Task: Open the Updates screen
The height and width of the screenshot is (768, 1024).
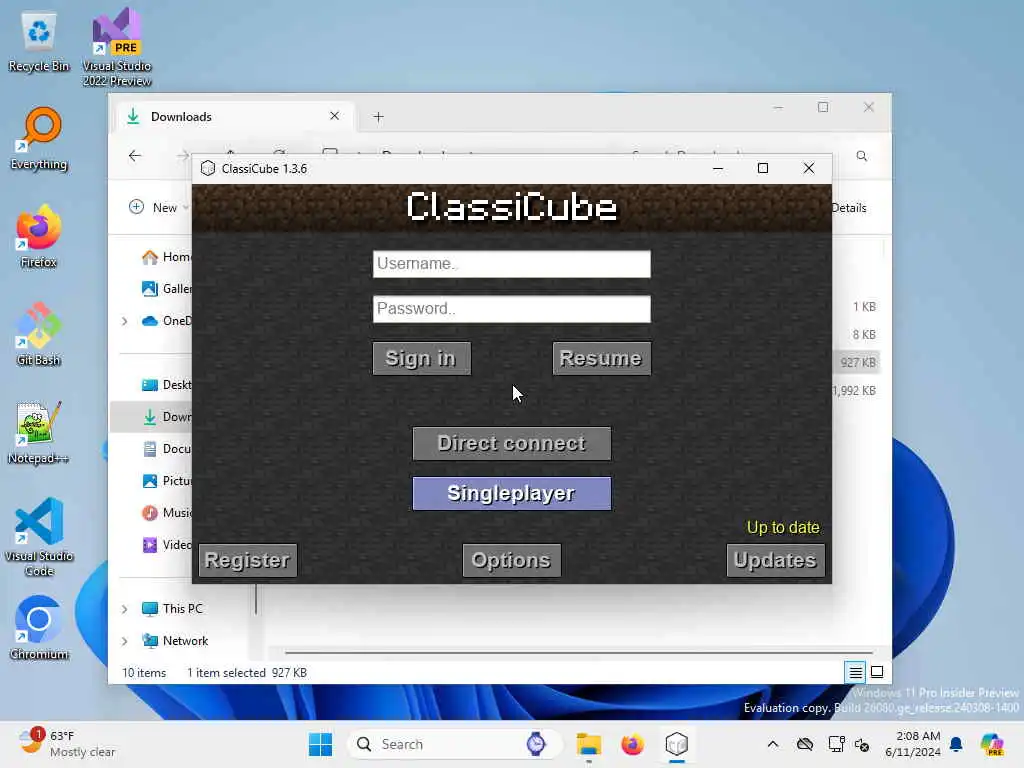Action: click(x=775, y=560)
